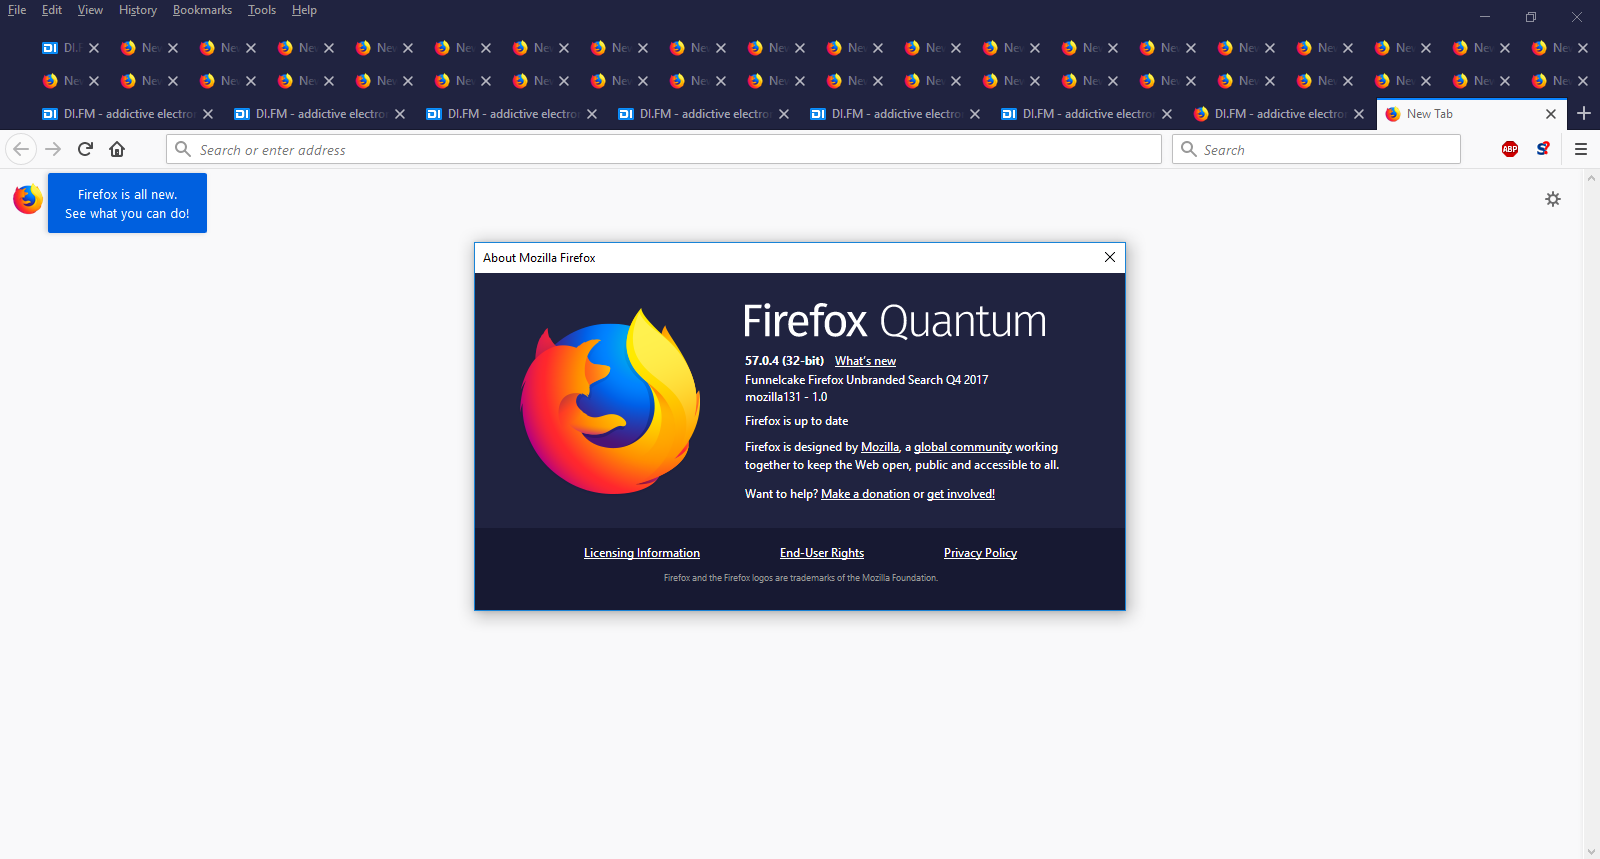Open Licensing Information link

click(642, 553)
